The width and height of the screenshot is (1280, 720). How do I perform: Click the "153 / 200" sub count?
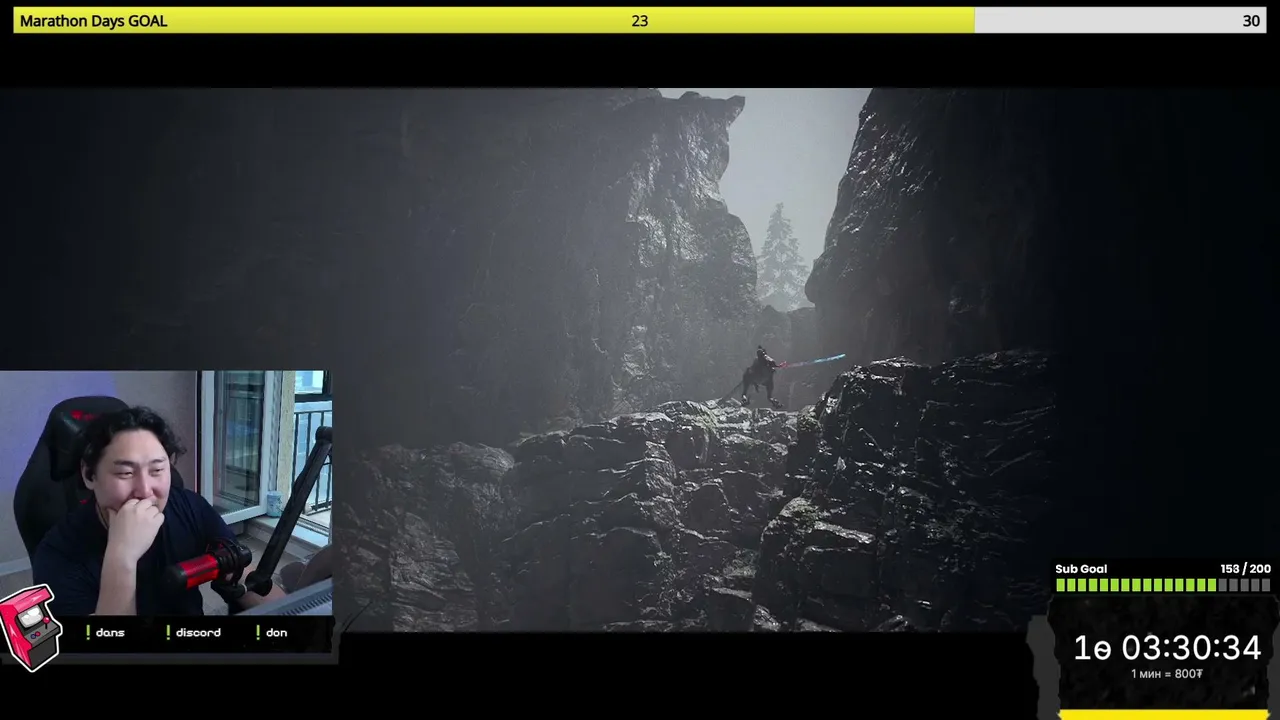coord(1245,569)
